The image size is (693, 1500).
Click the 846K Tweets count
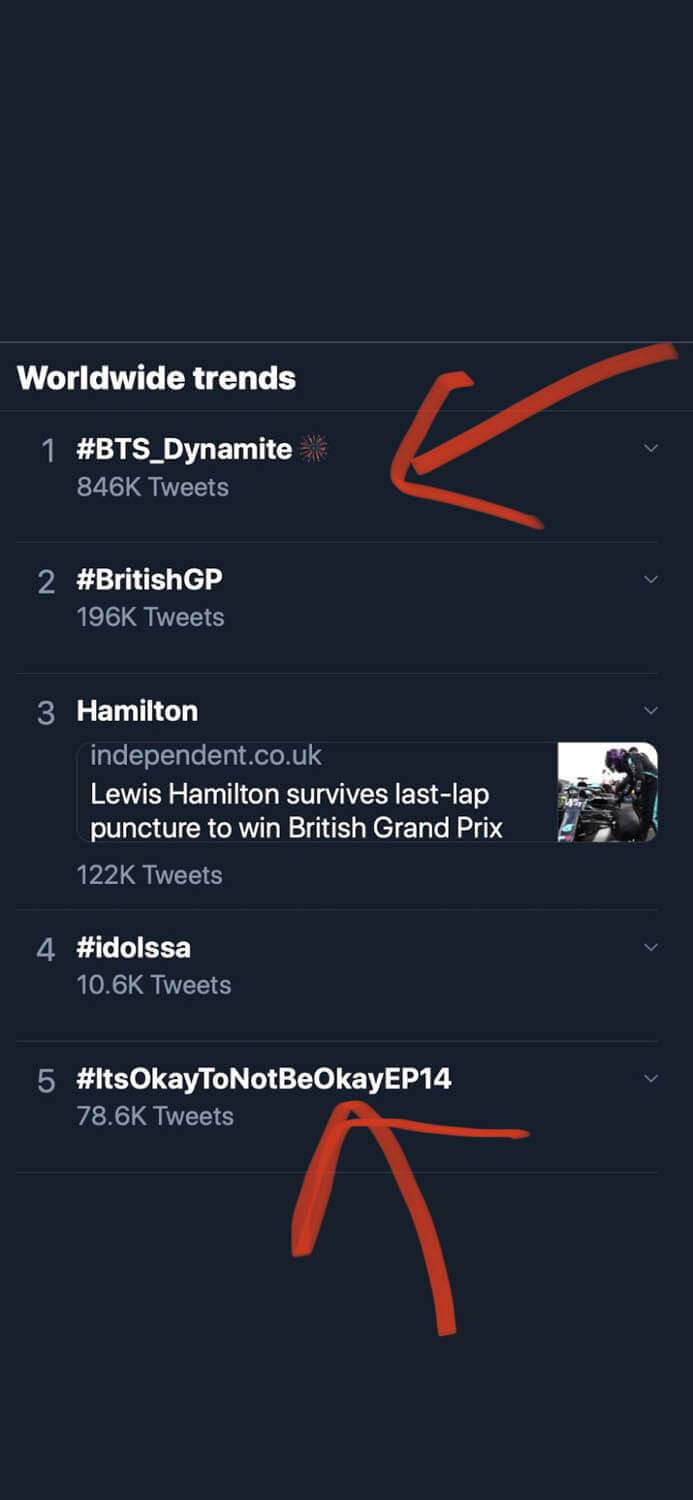click(152, 487)
